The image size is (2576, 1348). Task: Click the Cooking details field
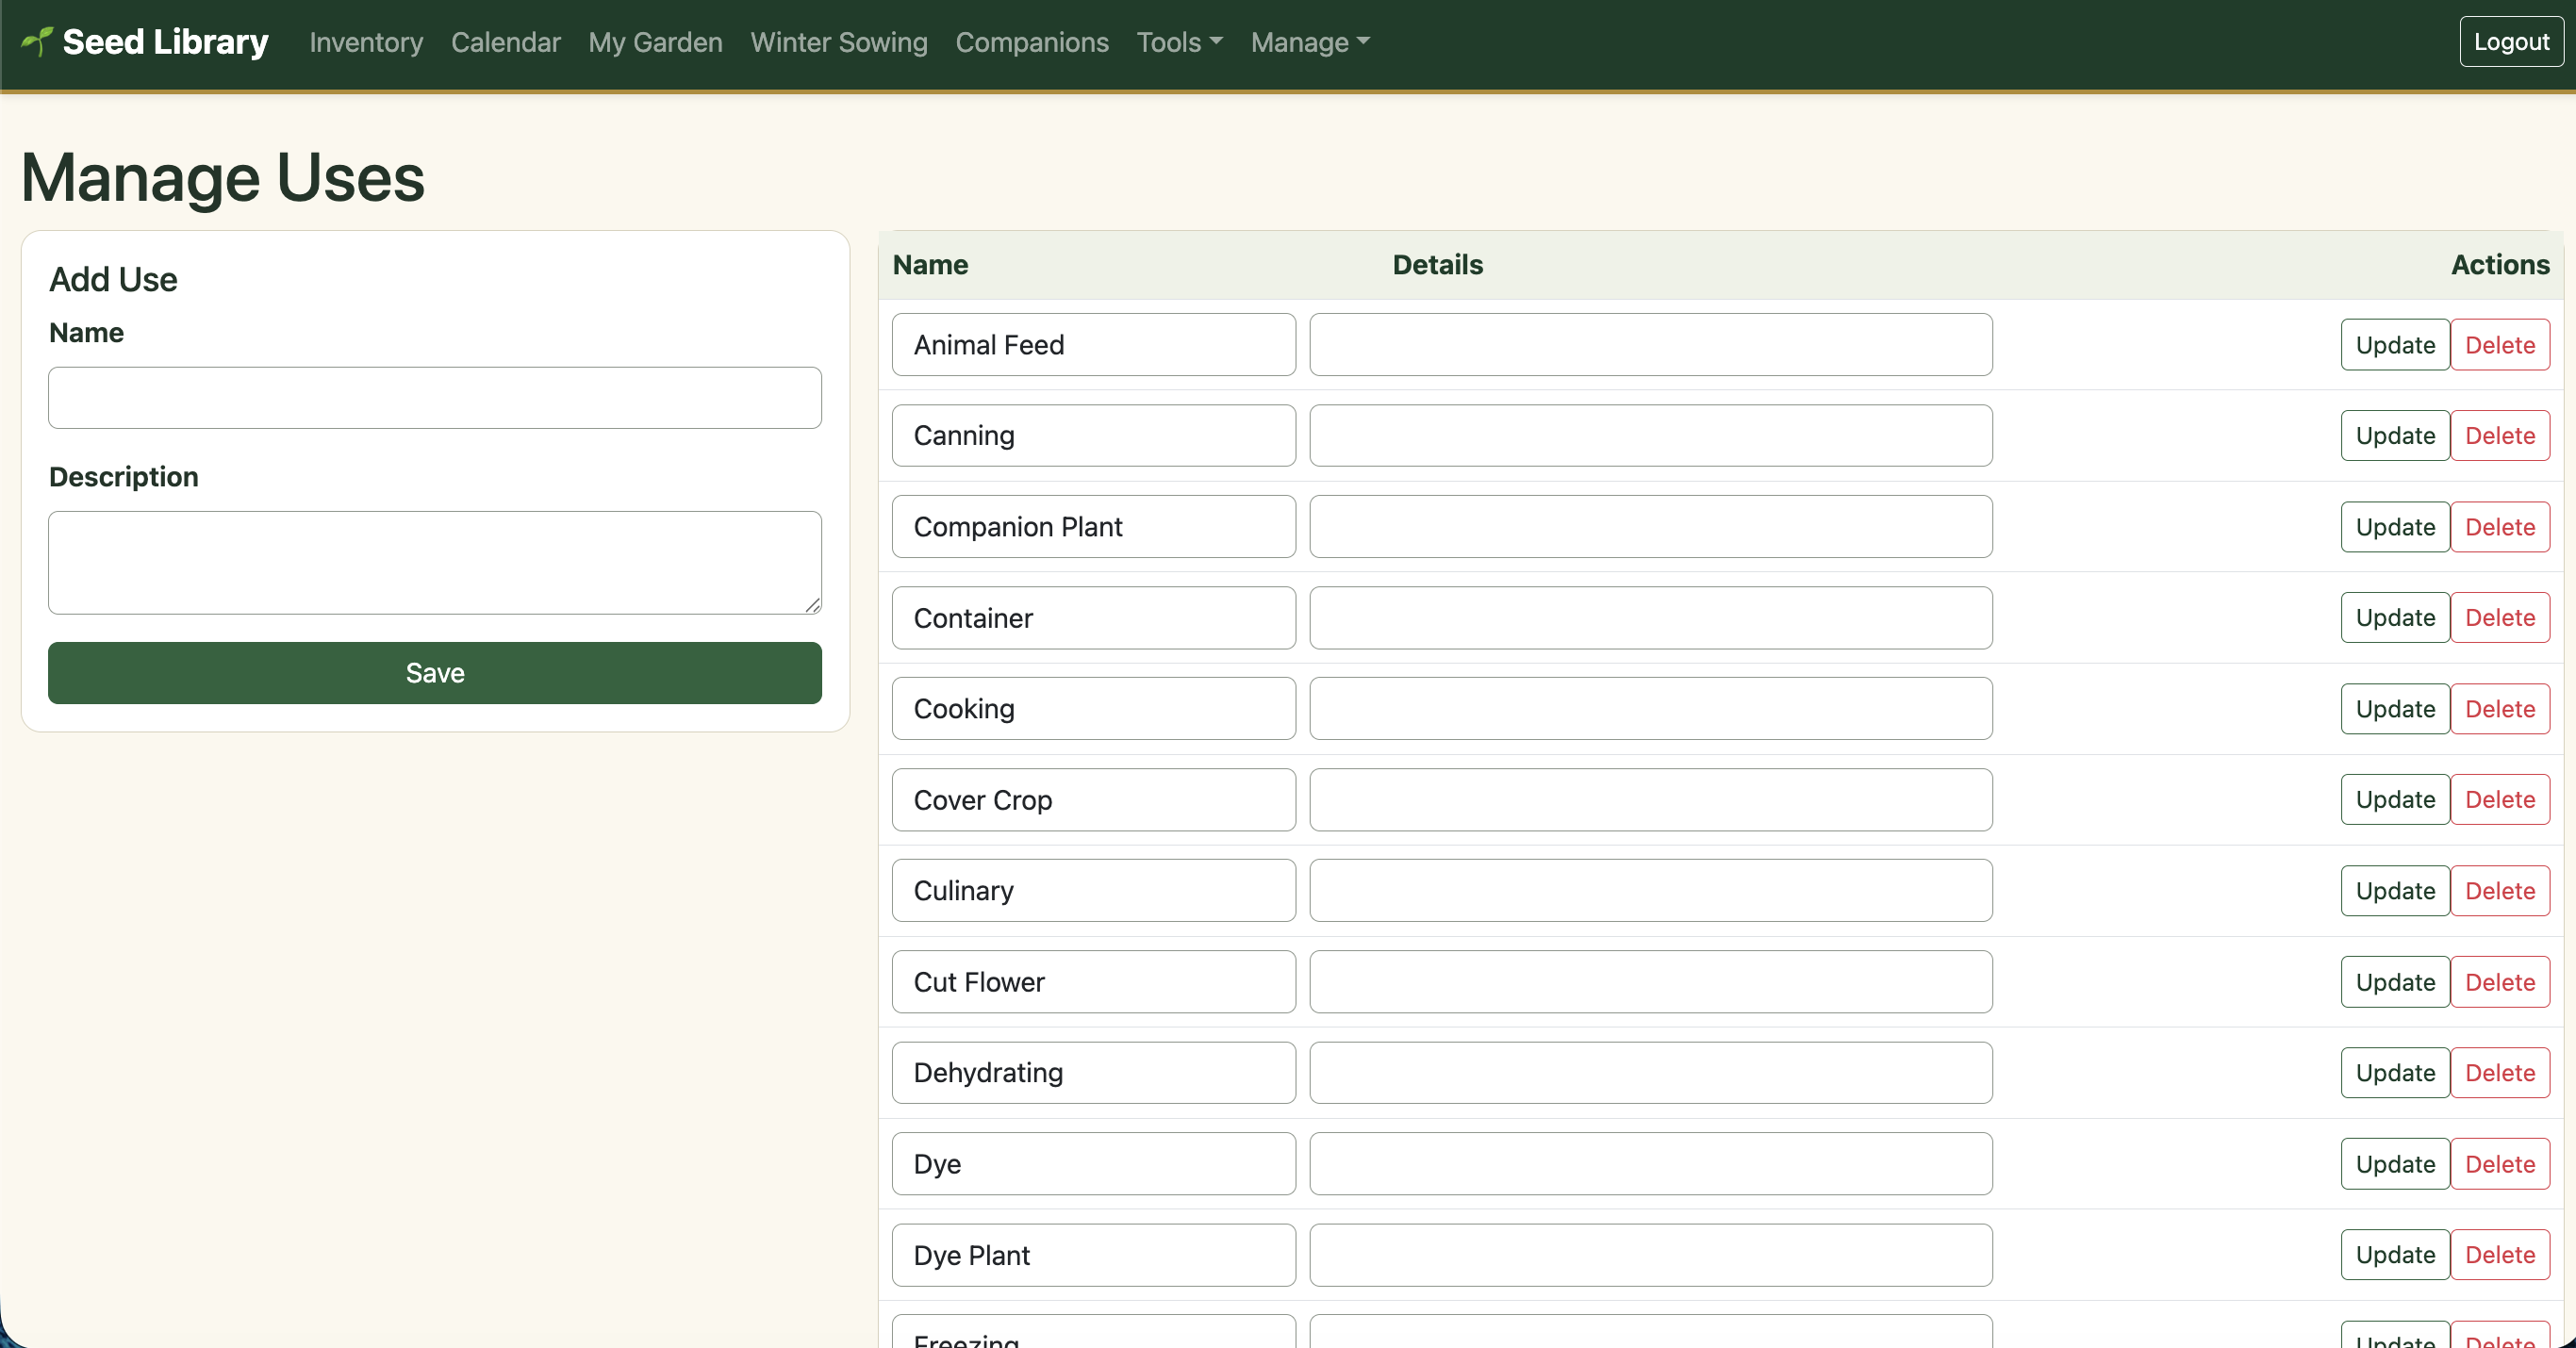1651,709
